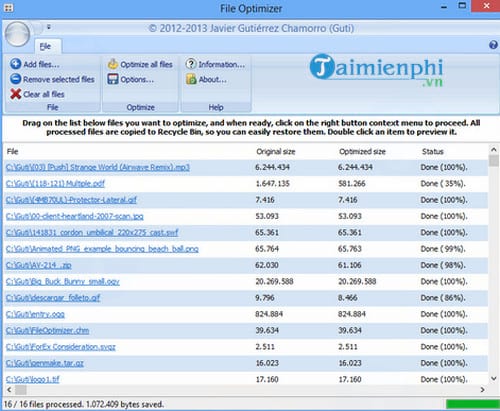Click original size value 1.647.135
Viewport: 500px width, 411px height.
(x=272, y=184)
